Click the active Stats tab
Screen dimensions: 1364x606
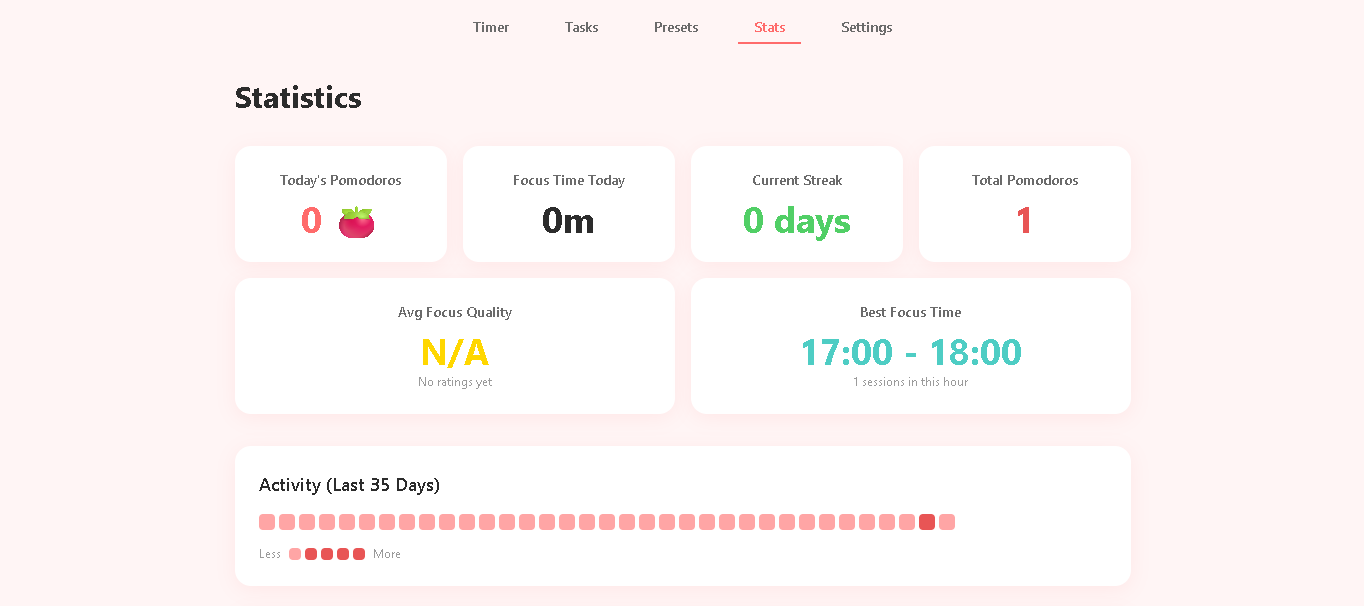(x=769, y=27)
